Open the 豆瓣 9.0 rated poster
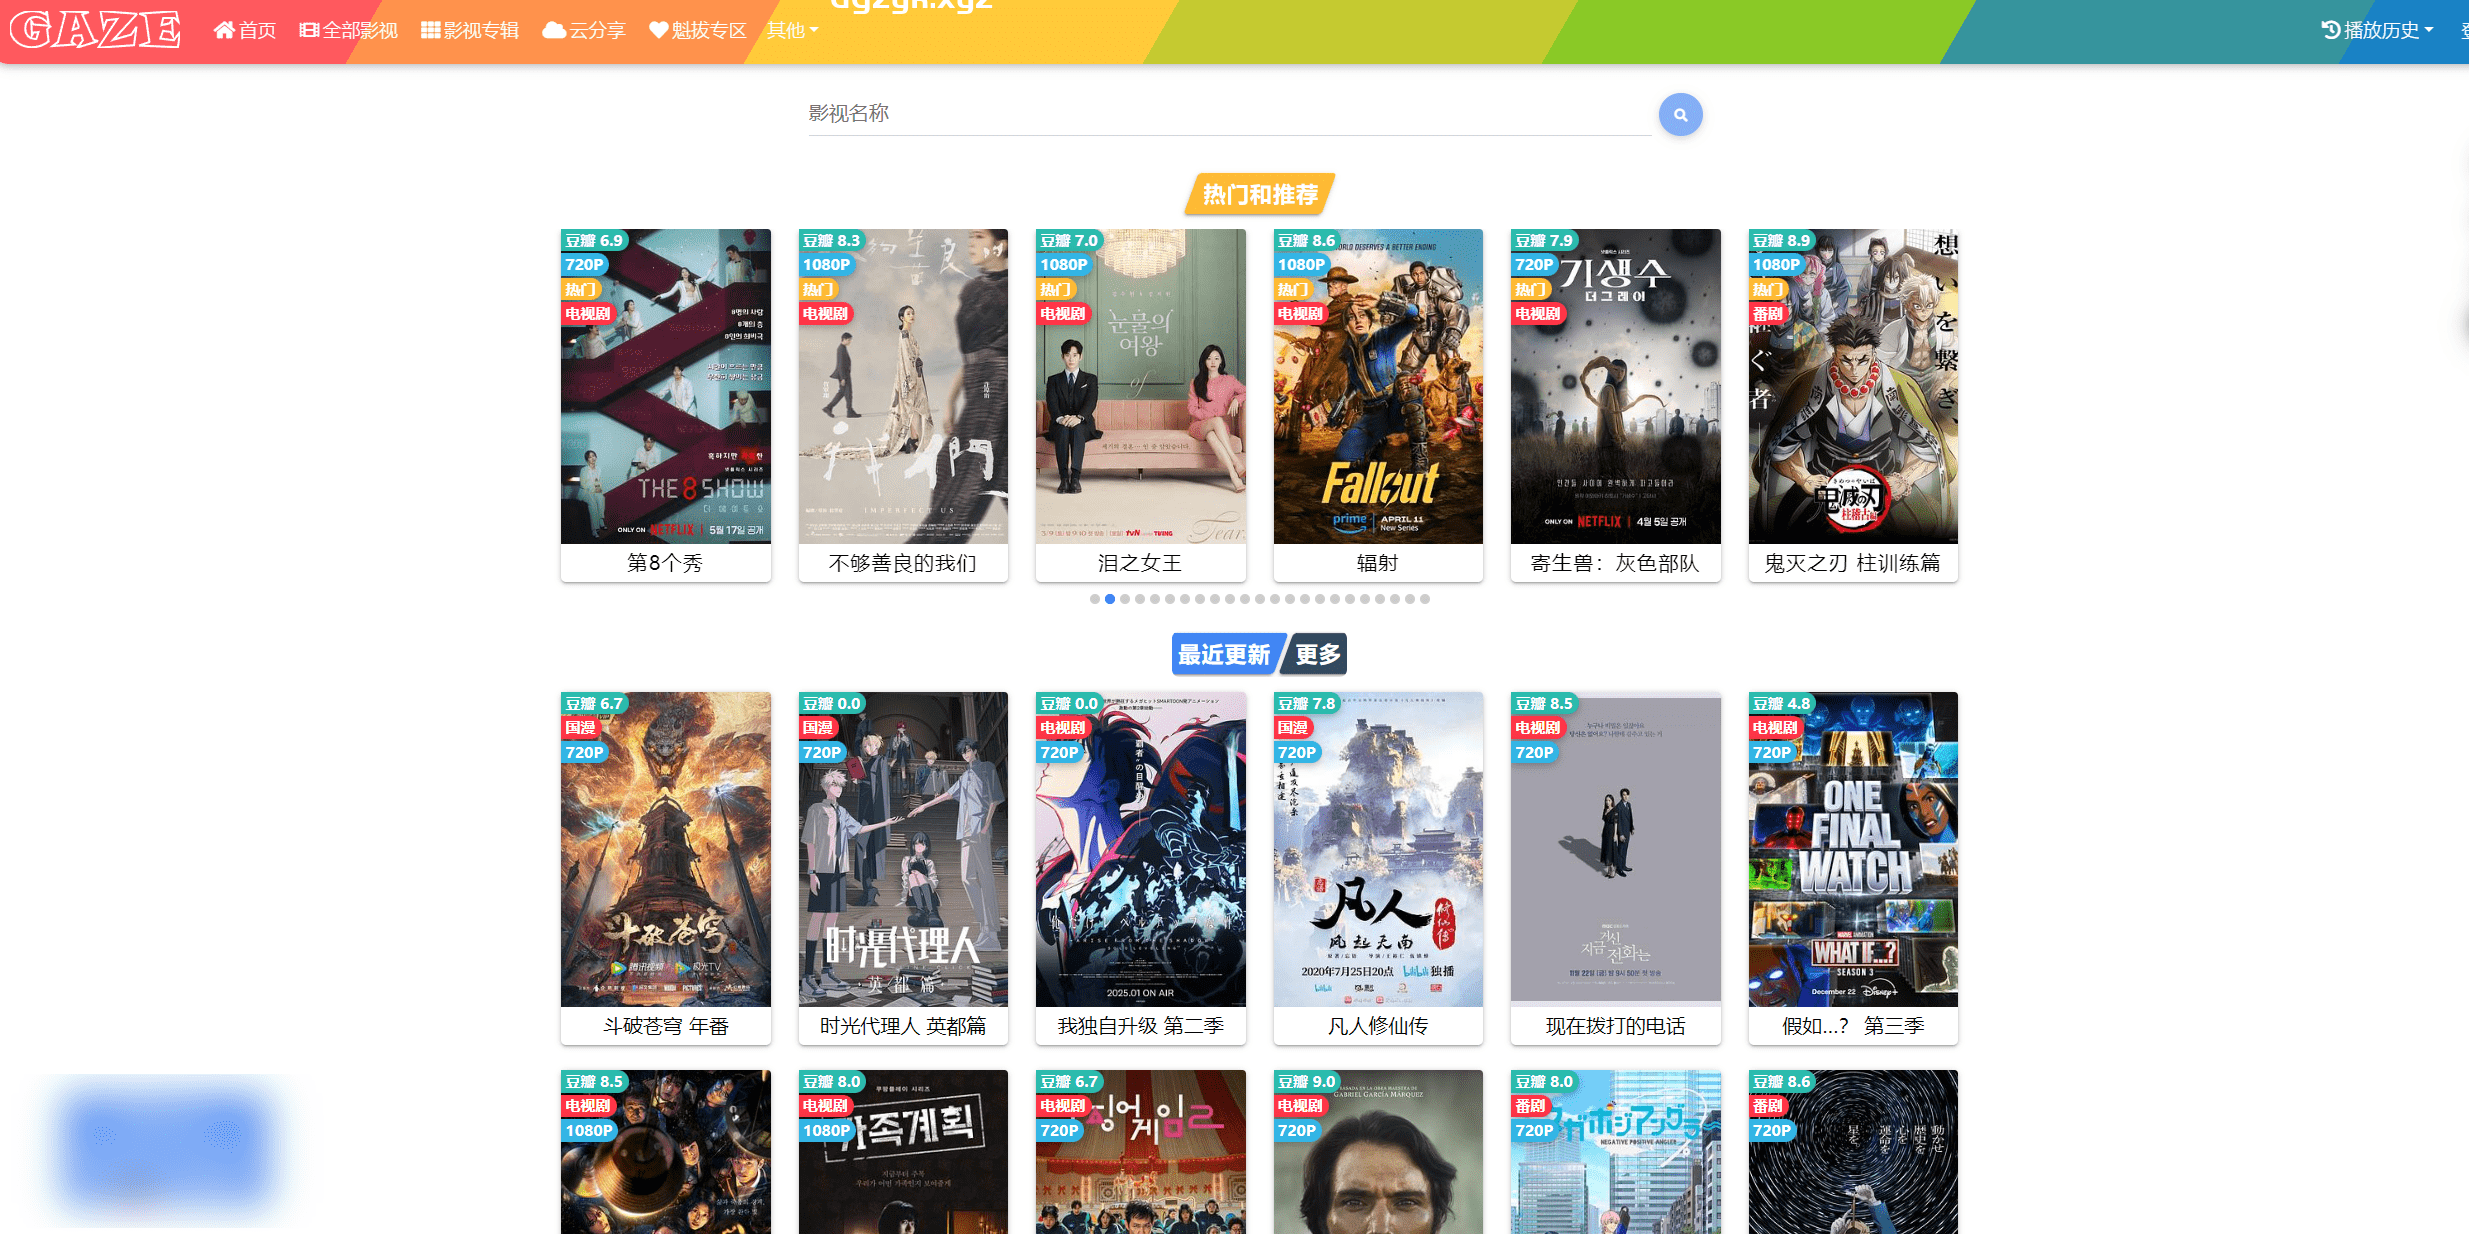 (x=1378, y=1152)
